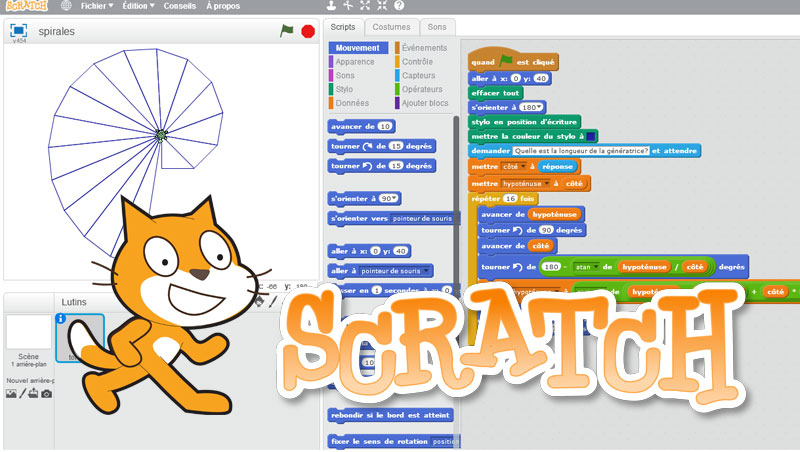Click the effacer tout block
800x452 pixels.
[495, 93]
